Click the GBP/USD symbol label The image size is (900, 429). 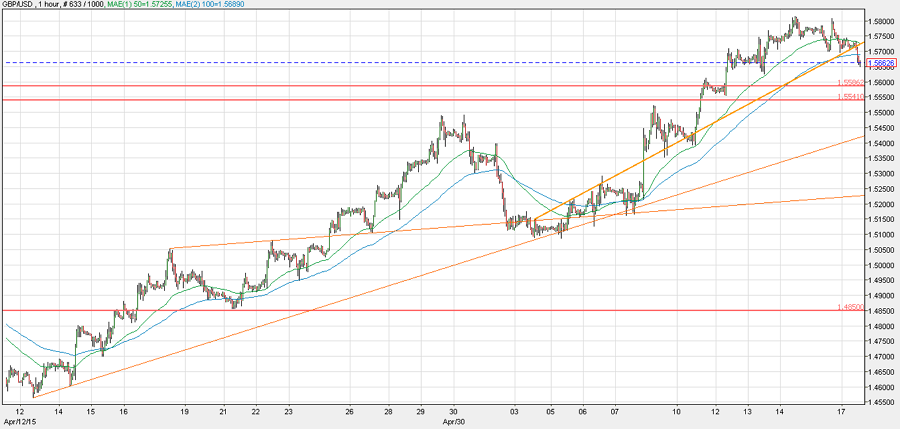point(18,4)
